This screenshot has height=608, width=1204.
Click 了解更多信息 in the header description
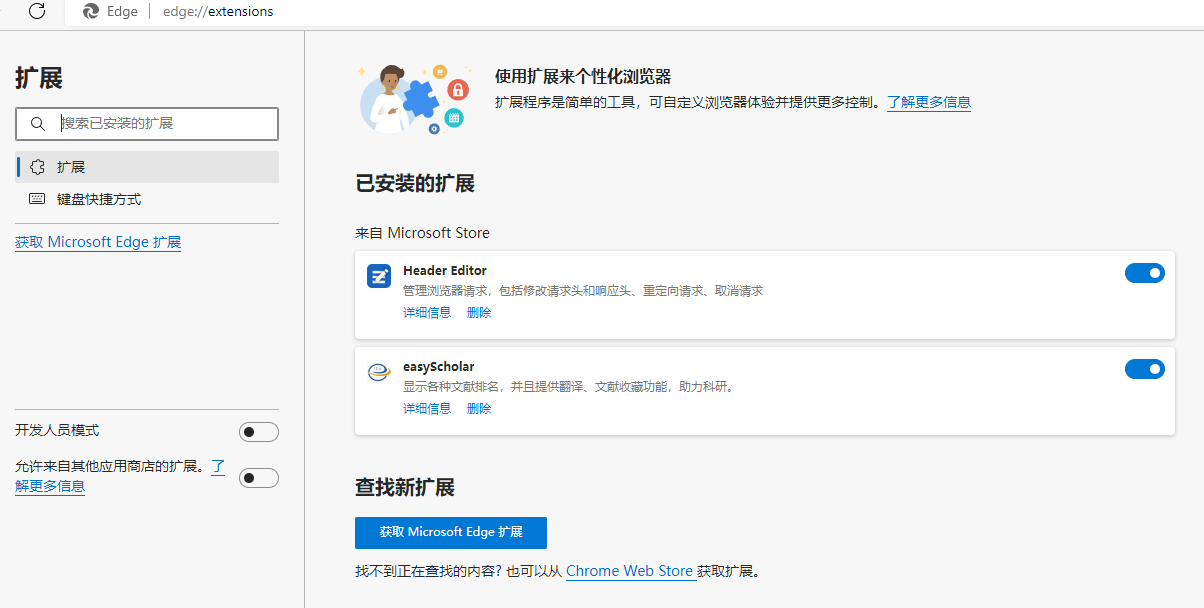[928, 102]
